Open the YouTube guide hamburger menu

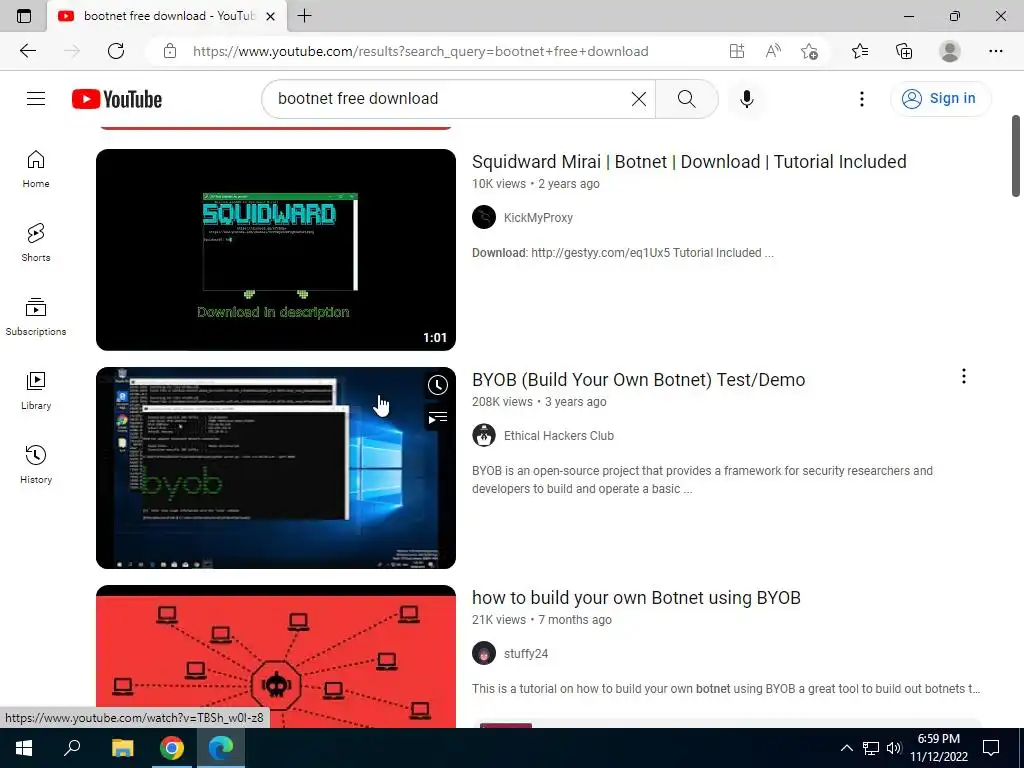point(36,99)
